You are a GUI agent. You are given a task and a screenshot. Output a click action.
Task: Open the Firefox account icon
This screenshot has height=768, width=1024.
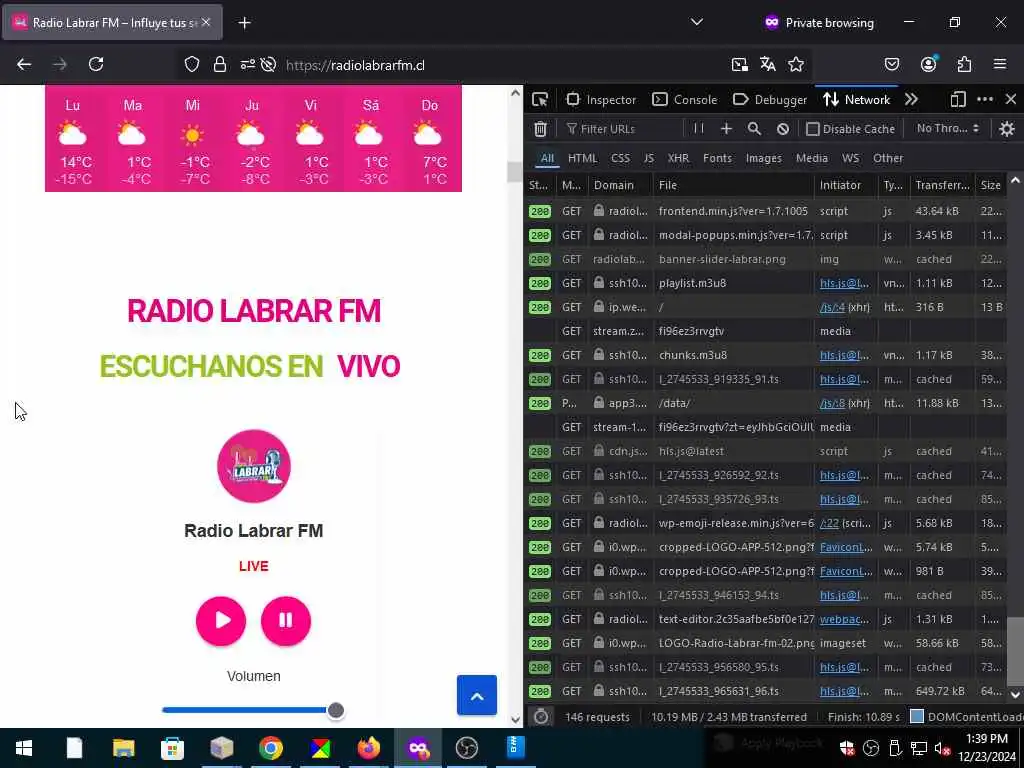click(928, 64)
